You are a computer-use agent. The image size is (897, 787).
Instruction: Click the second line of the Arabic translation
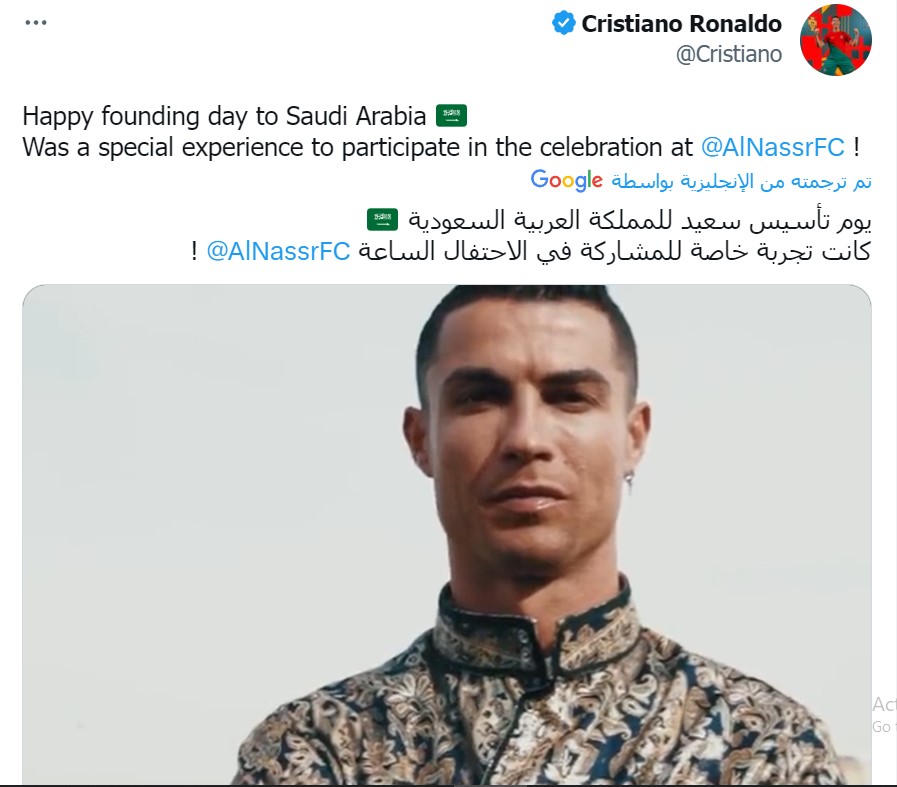(531, 252)
